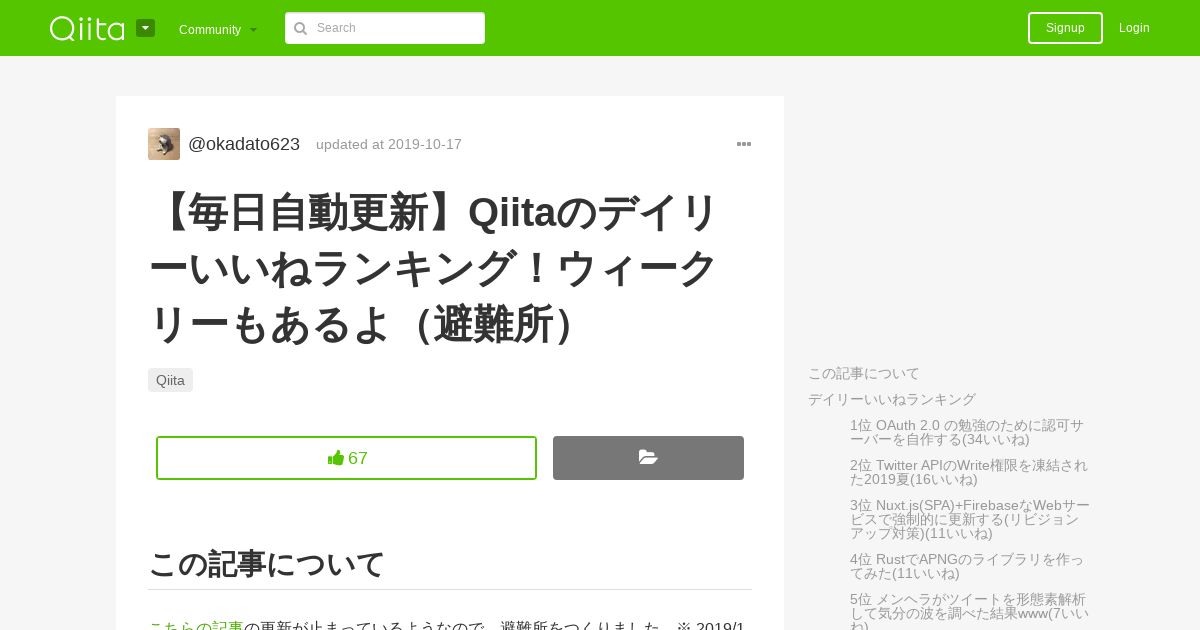Open the Login link
Image resolution: width=1200 pixels, height=630 pixels.
click(x=1134, y=28)
